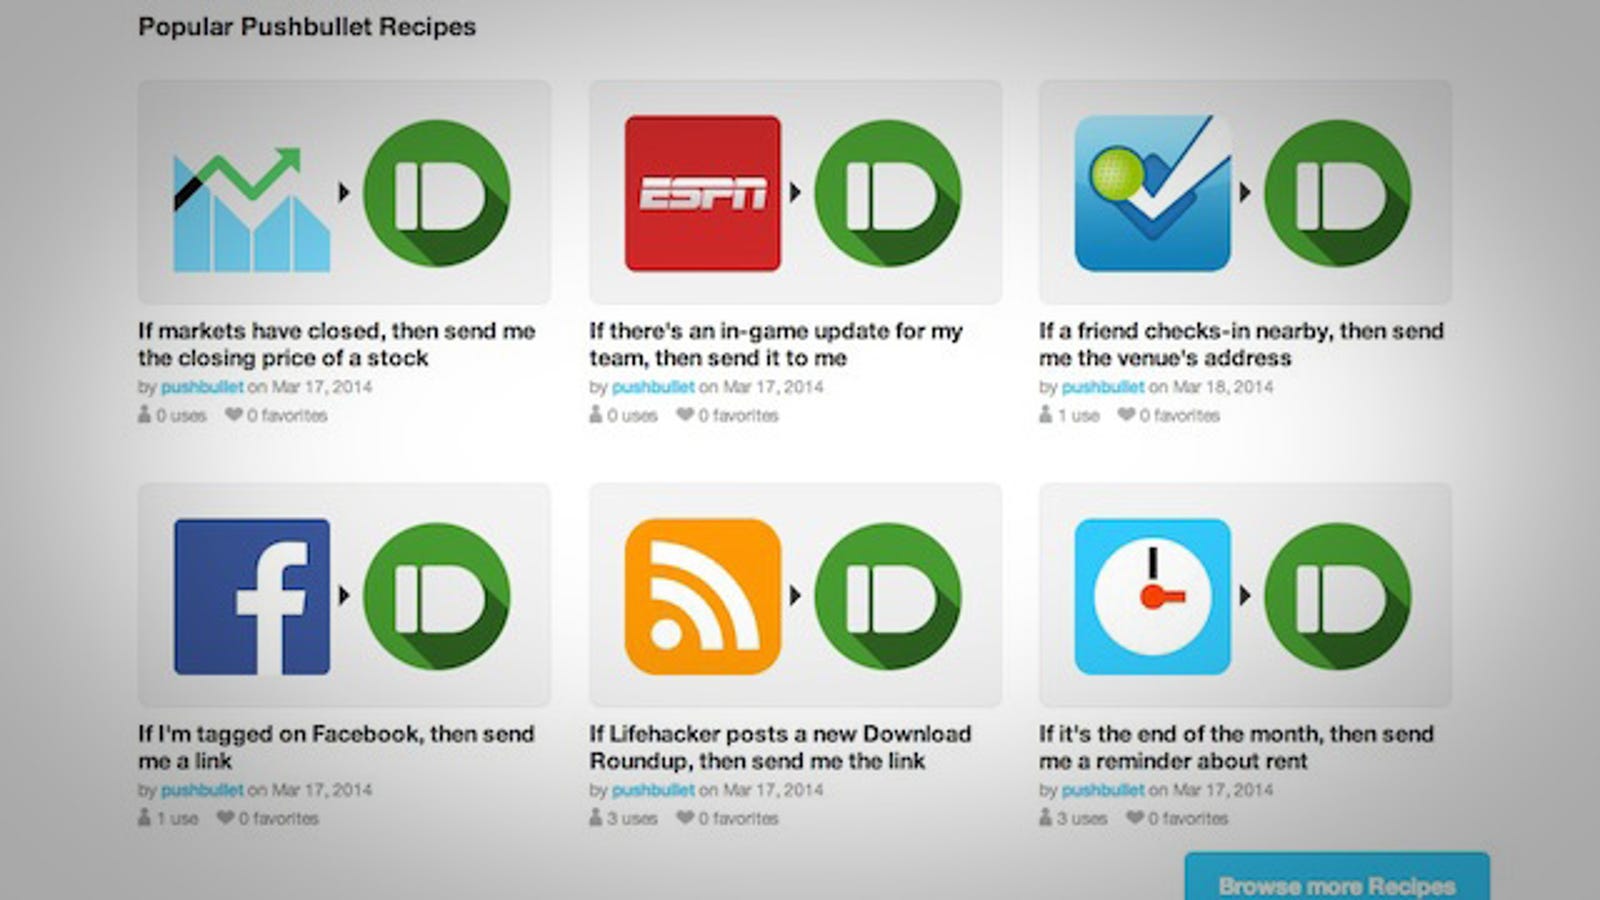Click the Date & Time clock icon
The width and height of the screenshot is (1600, 900).
point(1152,596)
